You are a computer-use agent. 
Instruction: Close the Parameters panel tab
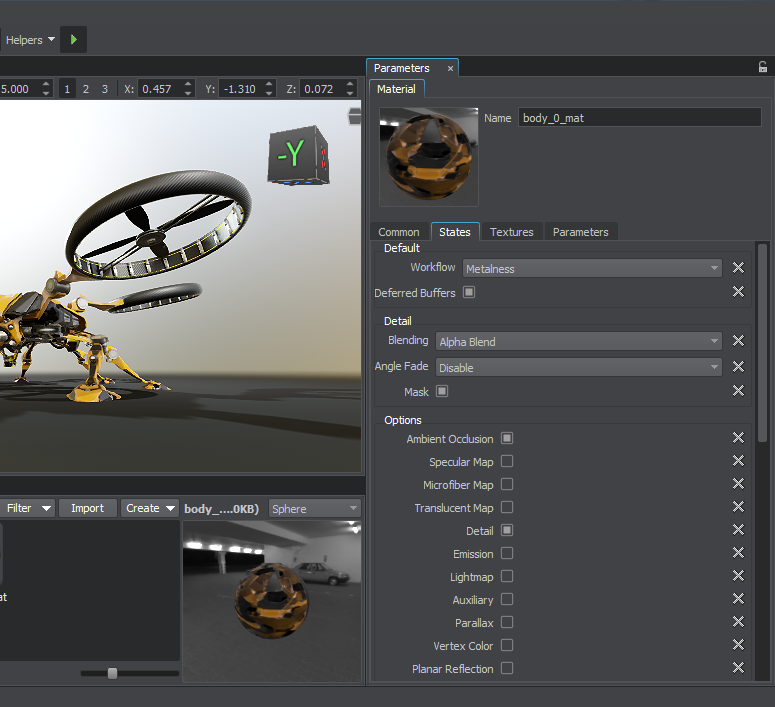(x=450, y=68)
